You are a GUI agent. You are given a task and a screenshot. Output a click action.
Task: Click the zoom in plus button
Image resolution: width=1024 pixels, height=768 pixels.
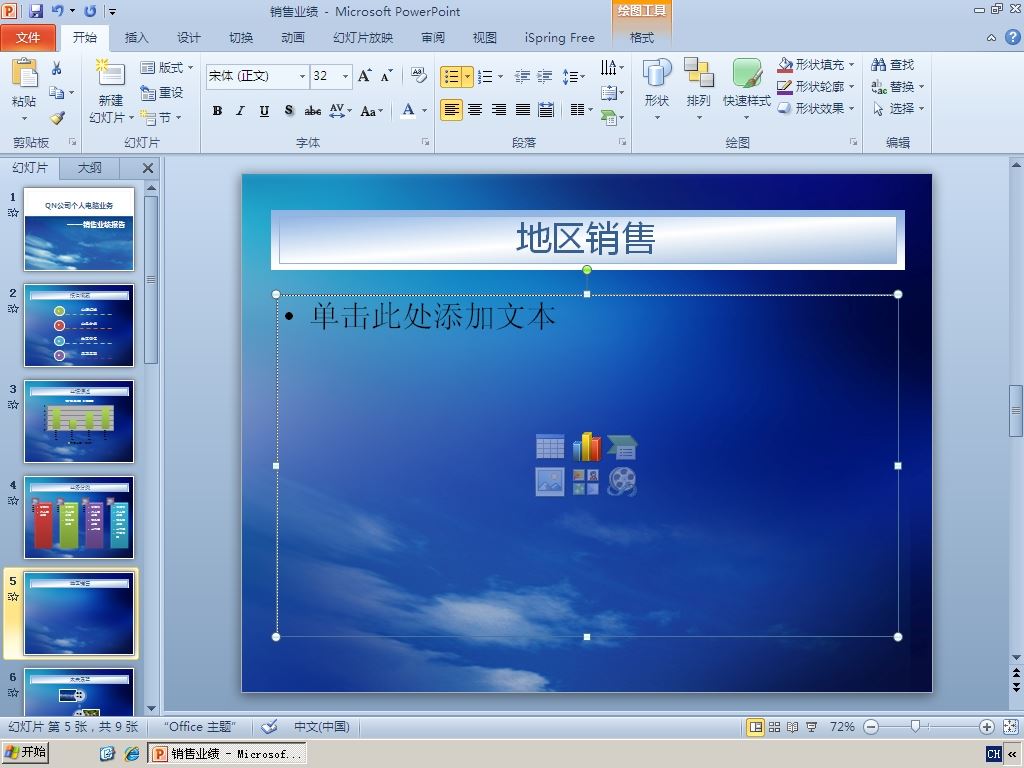987,727
